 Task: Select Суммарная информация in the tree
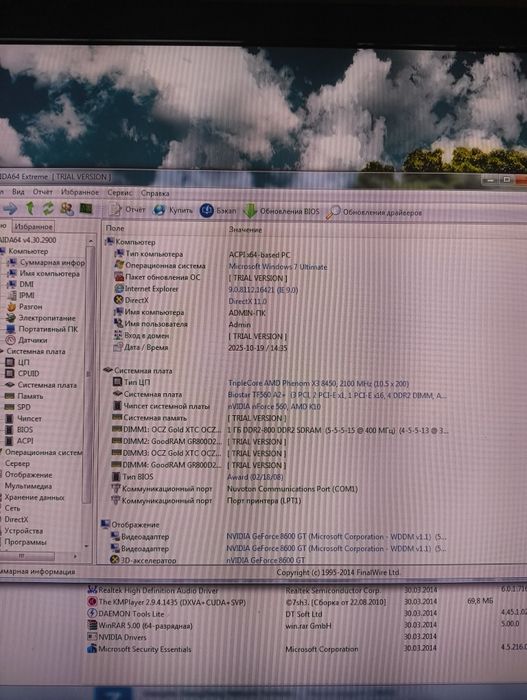pyautogui.click(x=46, y=262)
